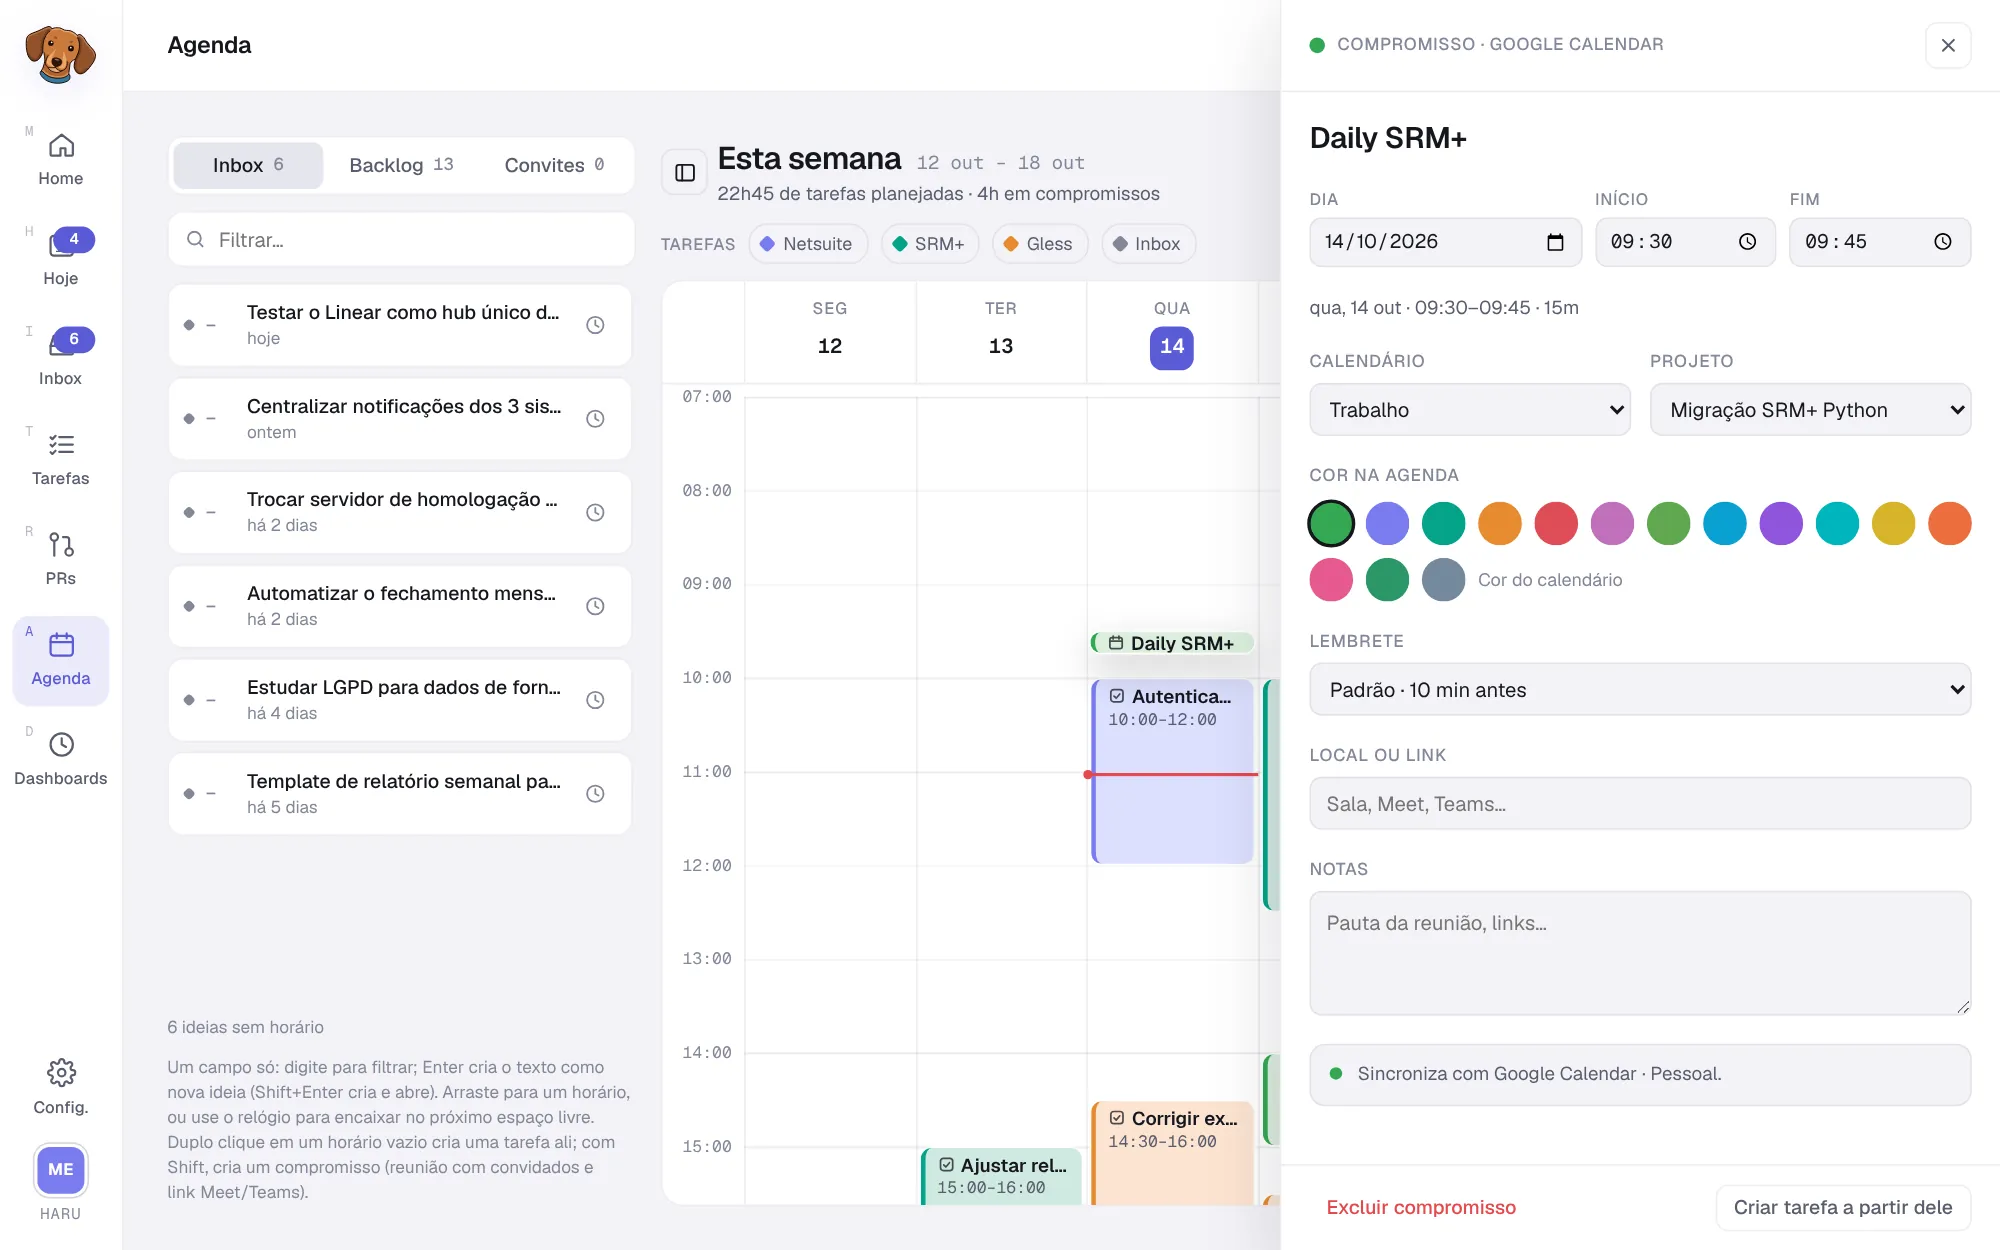Viewport: 2000px width, 1250px height.
Task: Open Inbox in the left sidebar
Action: [x=60, y=360]
